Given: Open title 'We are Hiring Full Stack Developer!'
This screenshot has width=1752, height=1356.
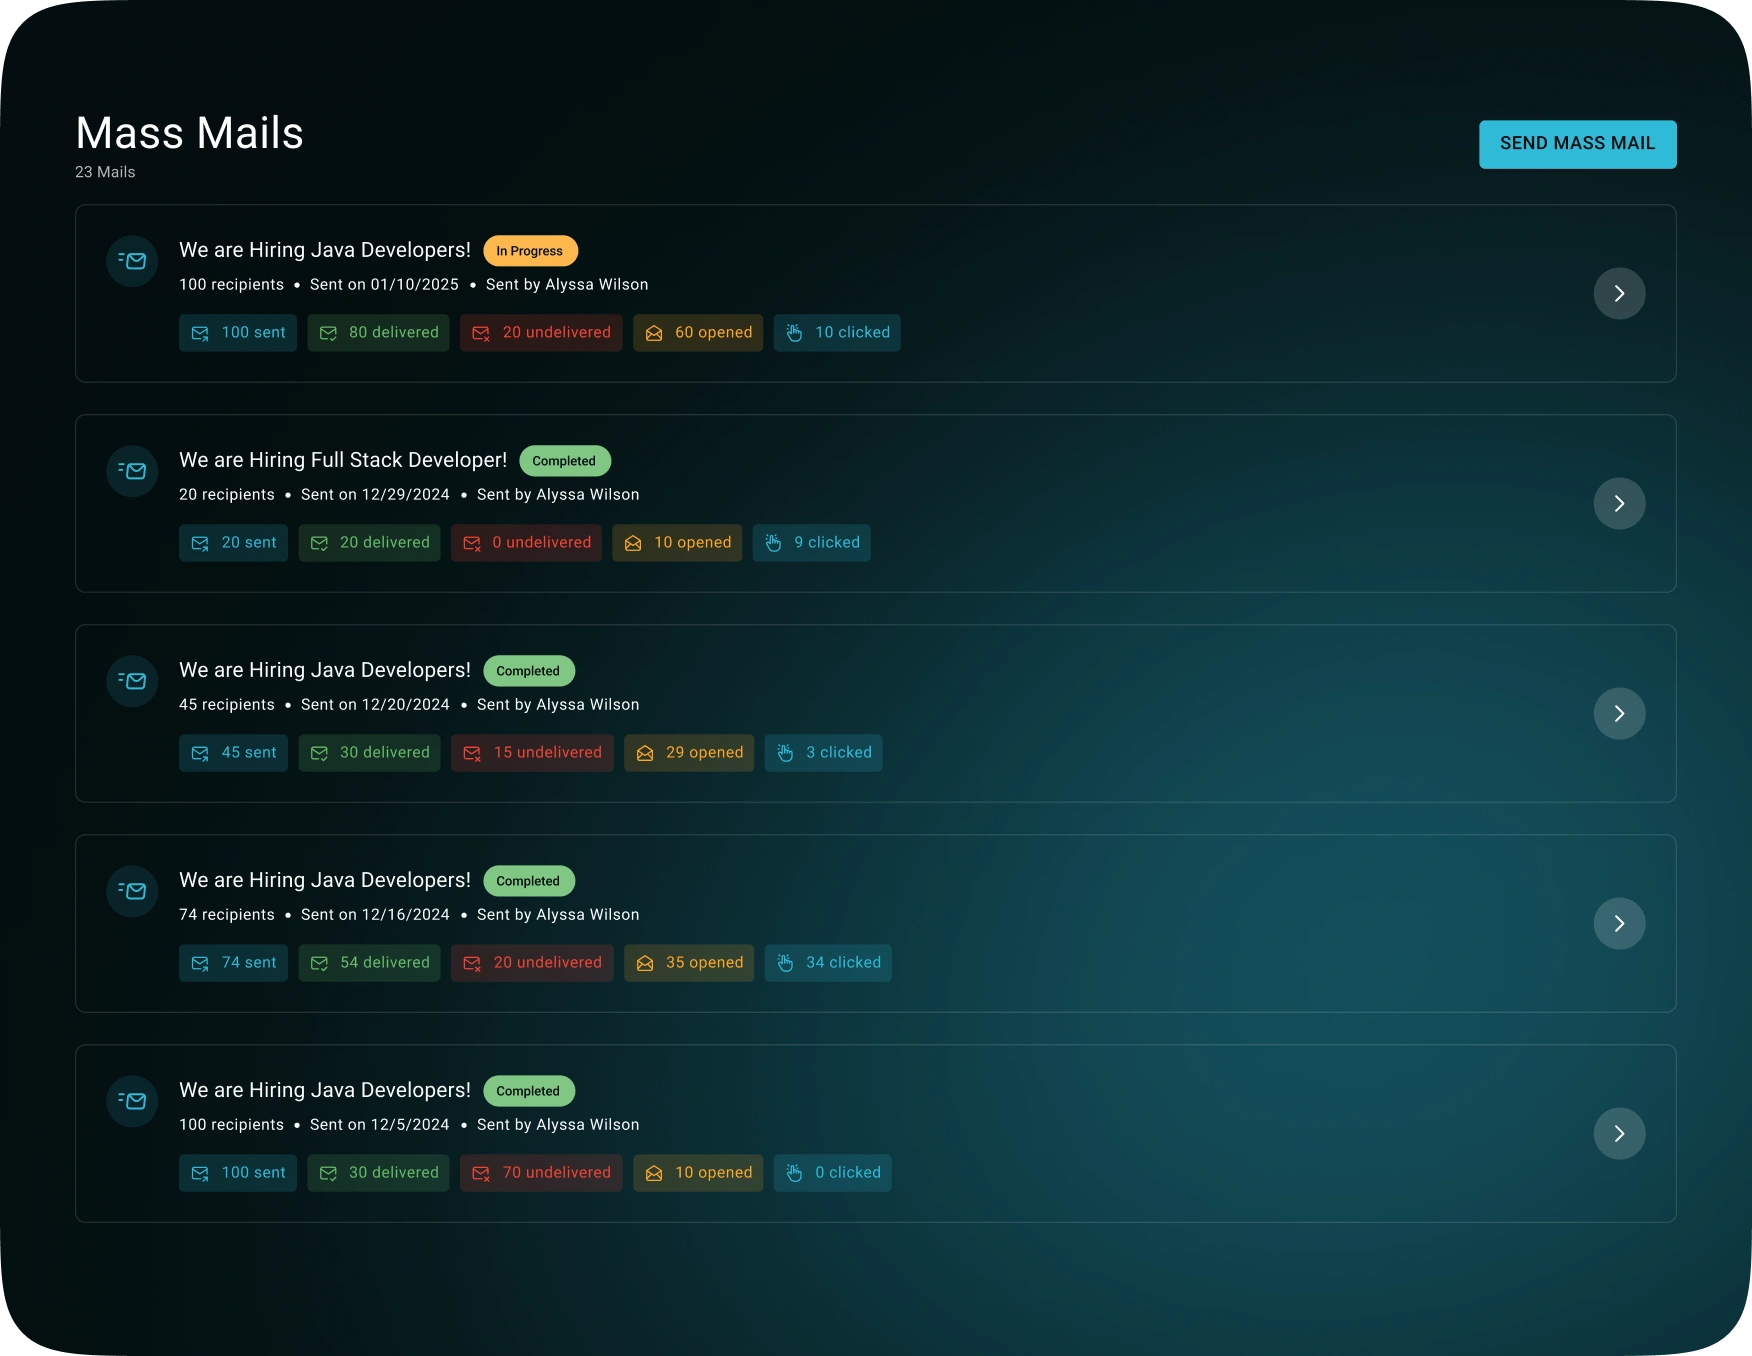Looking at the screenshot, I should tap(343, 460).
